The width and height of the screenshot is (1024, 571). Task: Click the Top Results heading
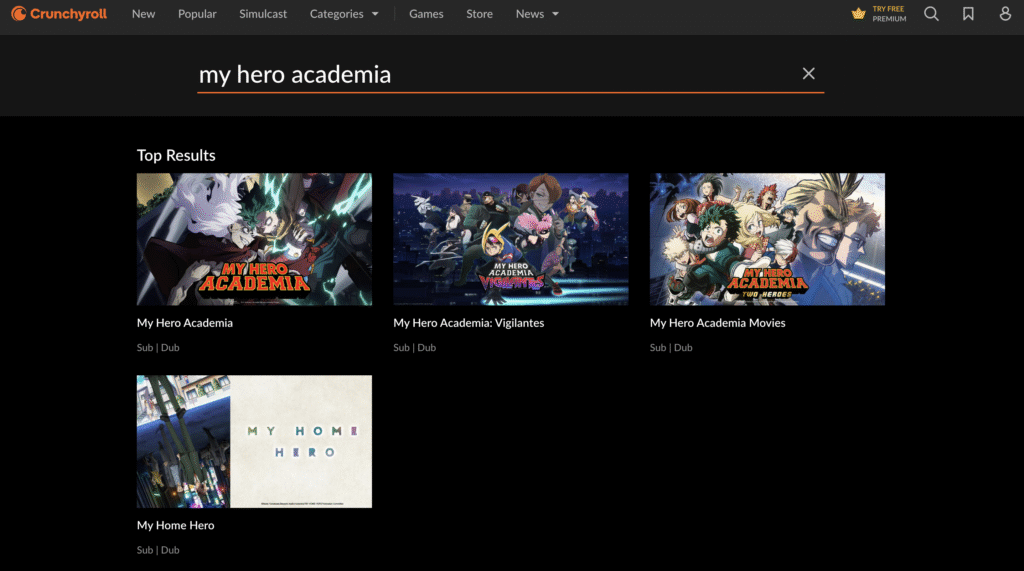176,155
